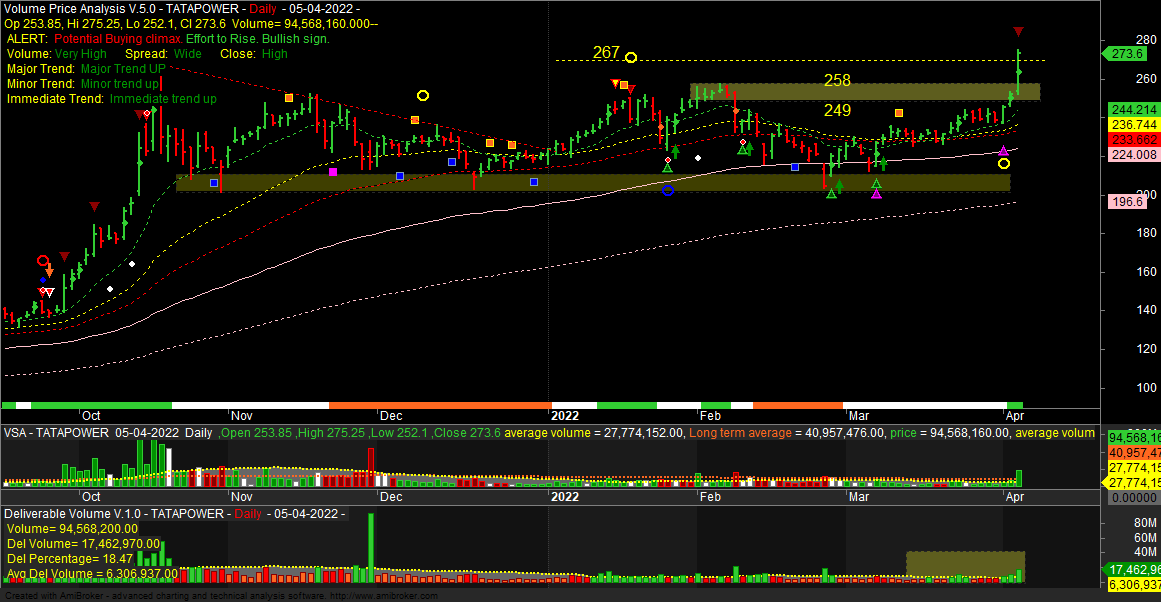Click the Close High indicator text
This screenshot has width=1161, height=602.
coord(254,54)
